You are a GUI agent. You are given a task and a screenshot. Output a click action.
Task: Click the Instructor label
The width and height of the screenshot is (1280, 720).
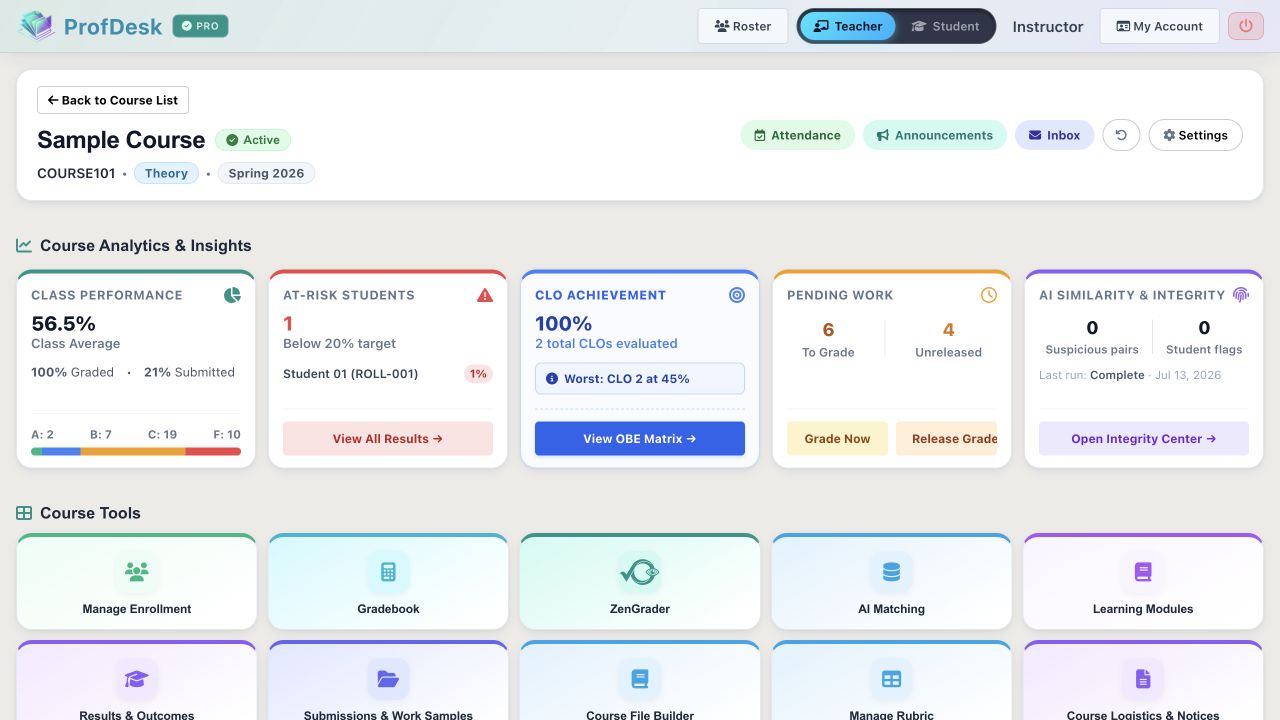1048,27
